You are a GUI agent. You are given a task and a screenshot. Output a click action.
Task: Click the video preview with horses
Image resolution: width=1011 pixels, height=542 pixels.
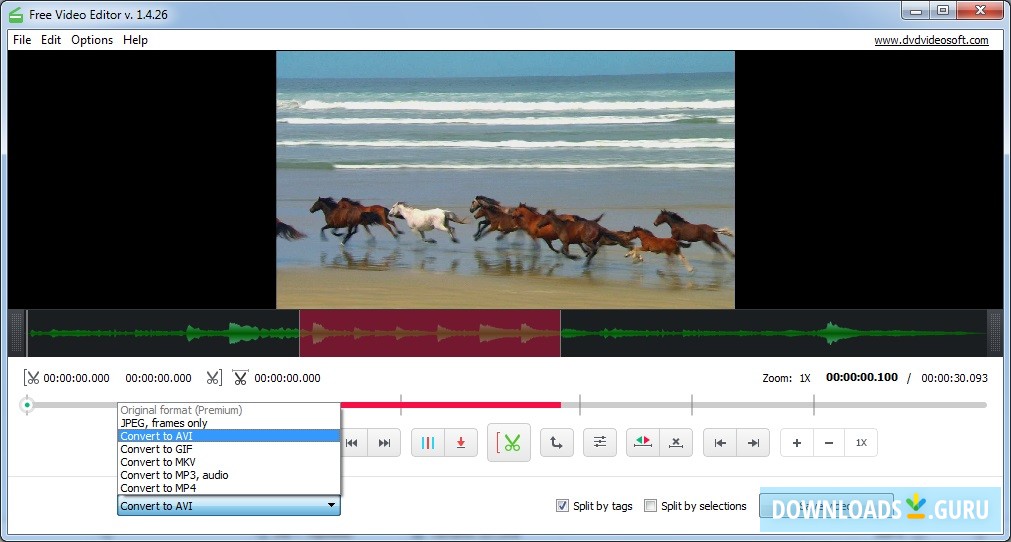tap(506, 180)
